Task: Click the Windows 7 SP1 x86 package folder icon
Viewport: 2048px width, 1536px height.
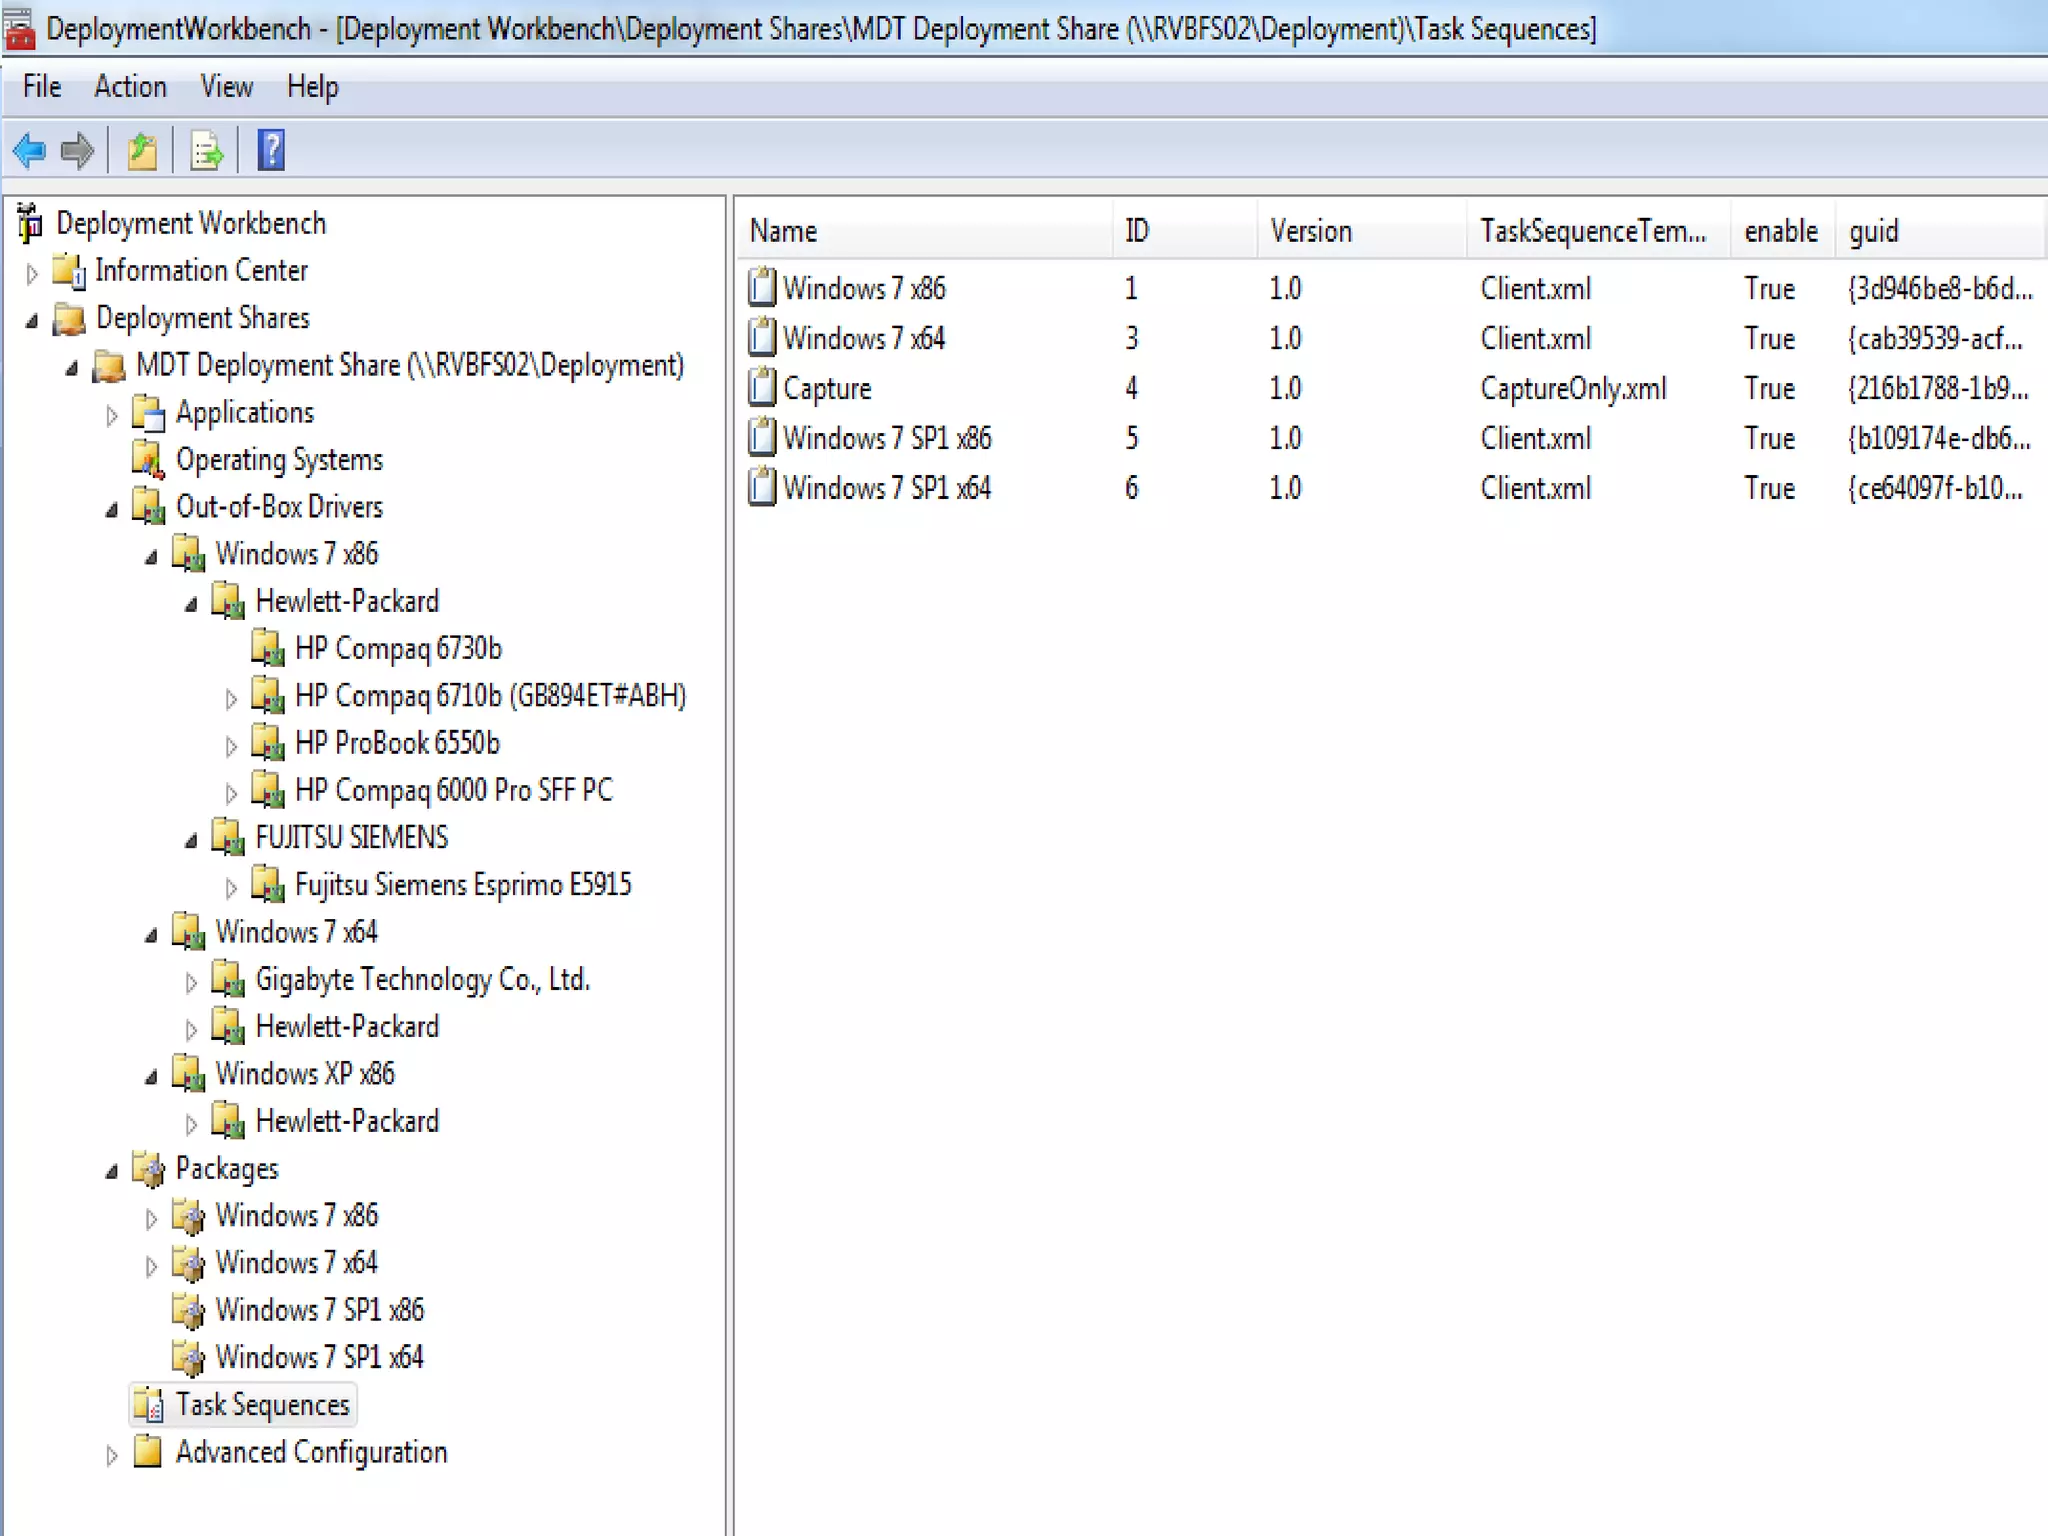Action: (188, 1310)
